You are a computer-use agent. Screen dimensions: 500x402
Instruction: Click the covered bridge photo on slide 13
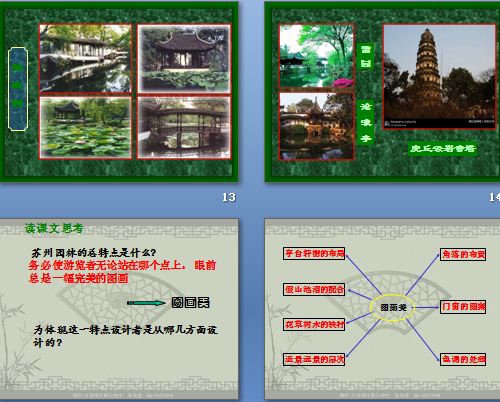tap(184, 128)
